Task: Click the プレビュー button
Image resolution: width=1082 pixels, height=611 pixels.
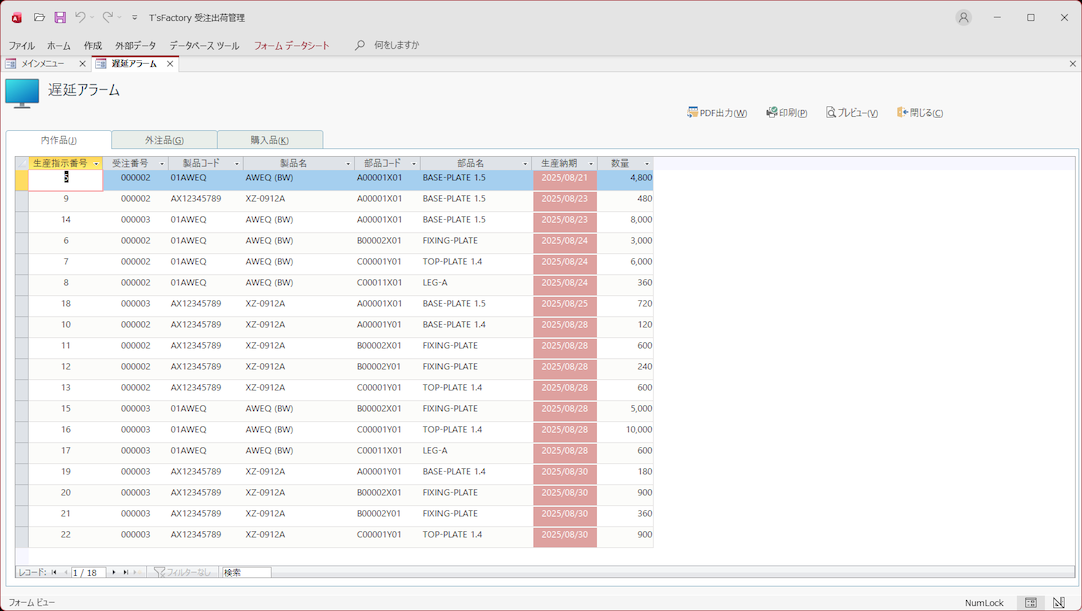Action: [852, 113]
